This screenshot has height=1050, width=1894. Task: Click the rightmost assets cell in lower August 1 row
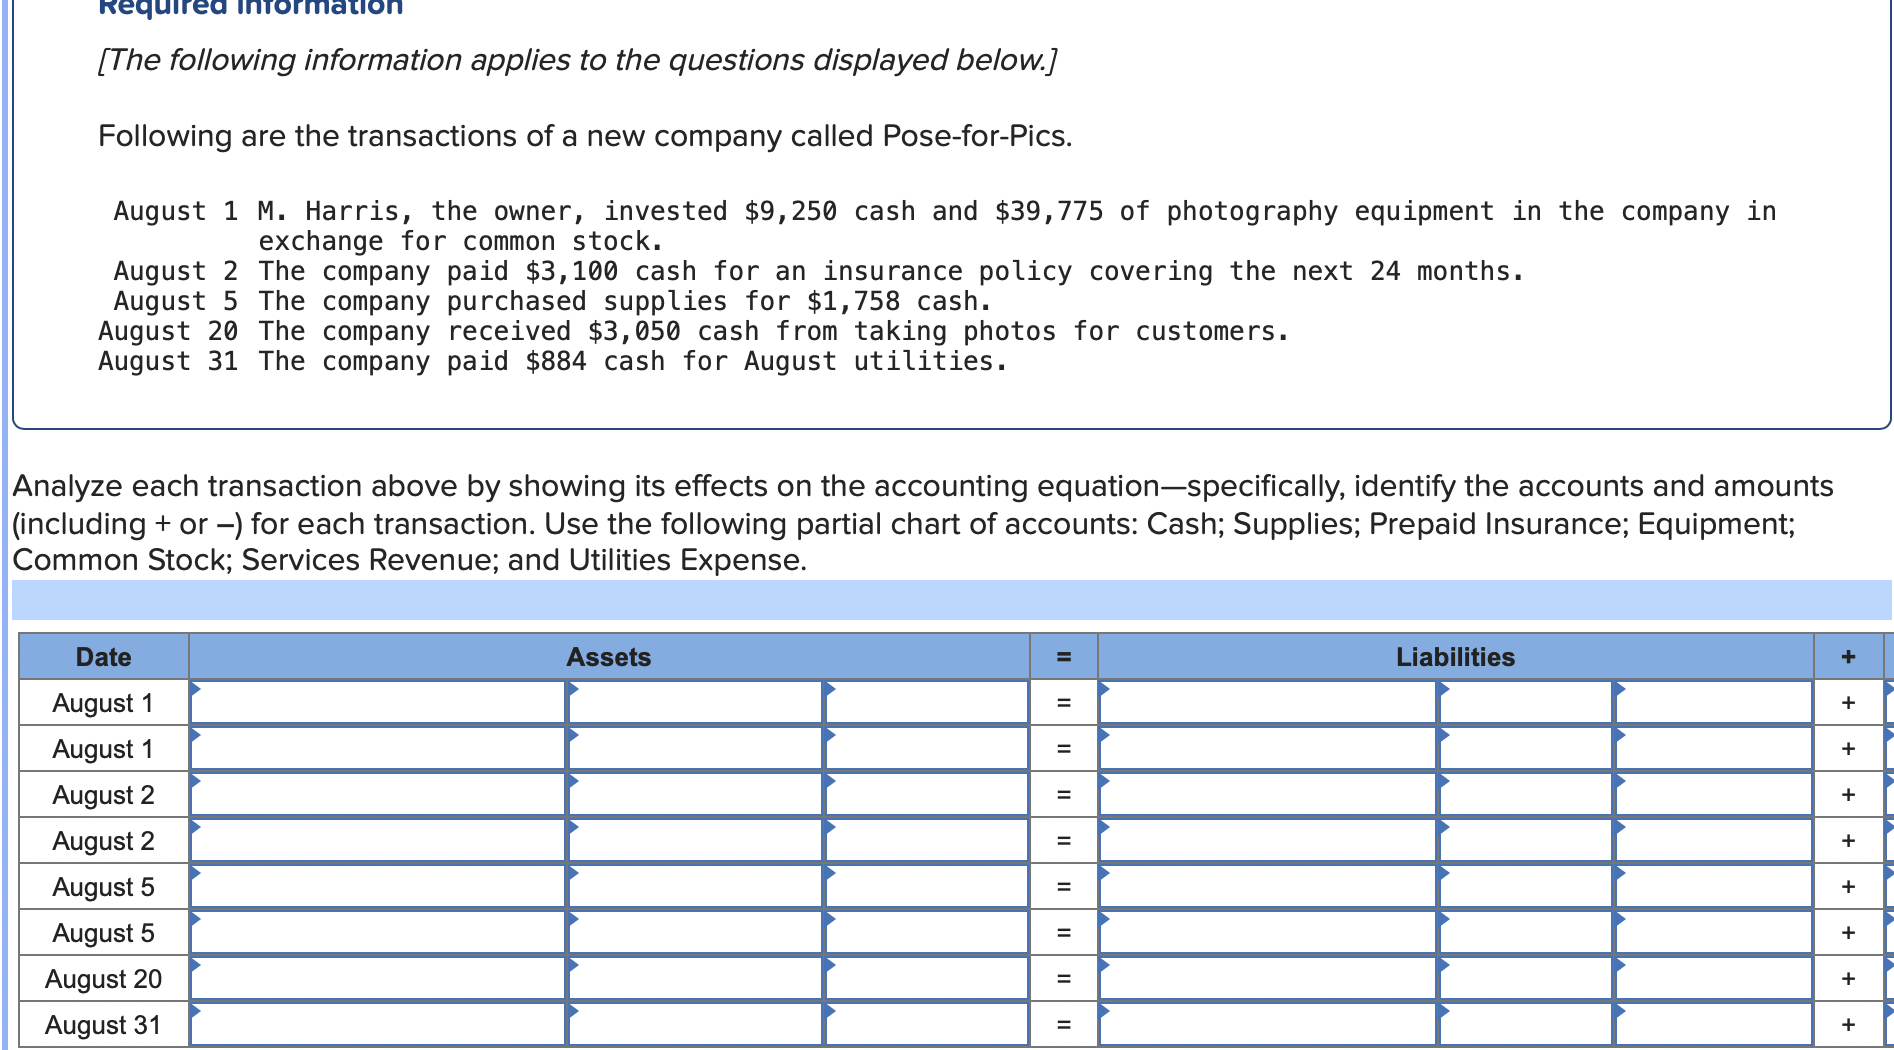click(927, 748)
